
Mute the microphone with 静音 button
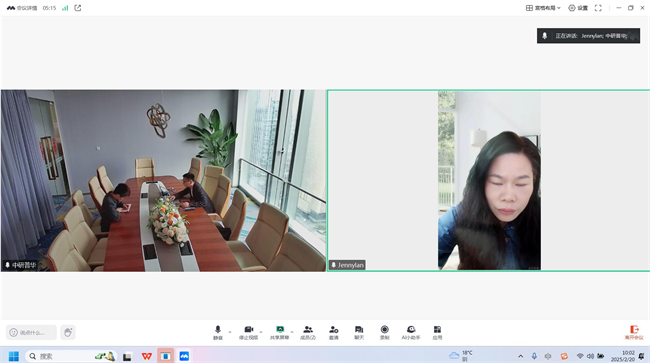[218, 332]
